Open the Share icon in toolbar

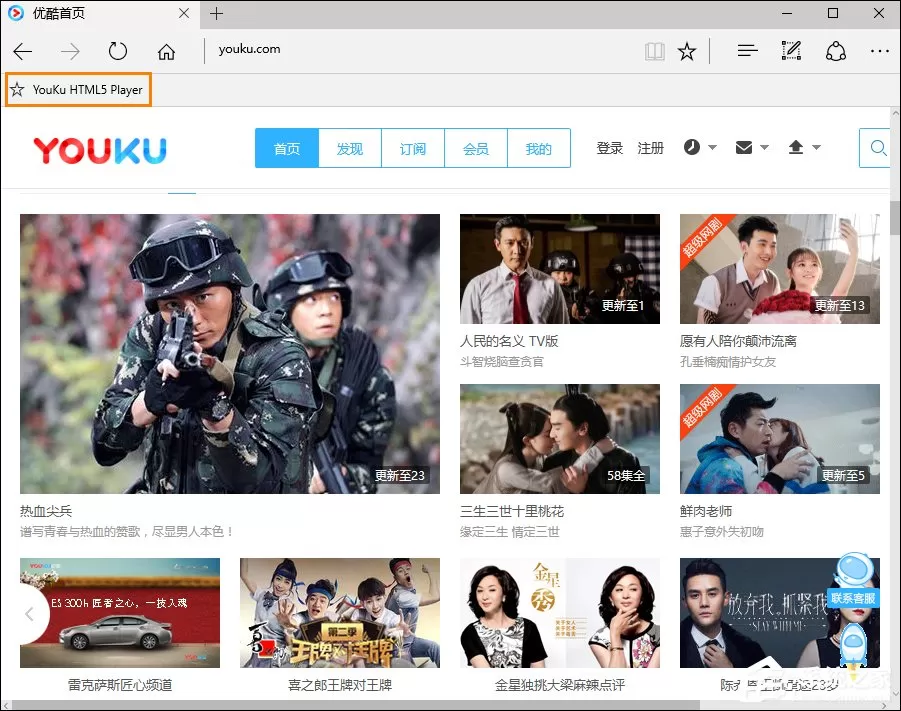836,51
